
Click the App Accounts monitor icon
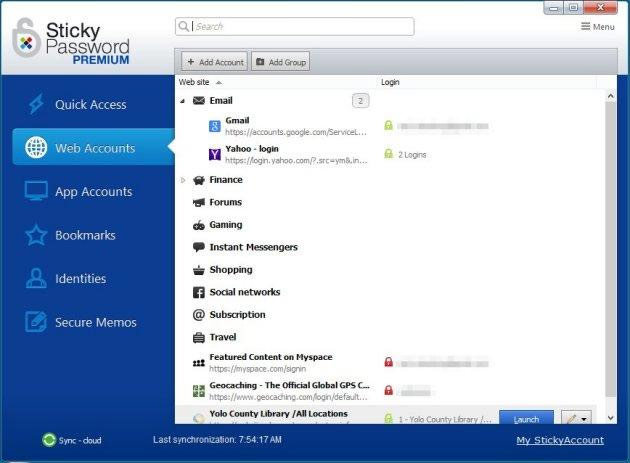[x=36, y=191]
